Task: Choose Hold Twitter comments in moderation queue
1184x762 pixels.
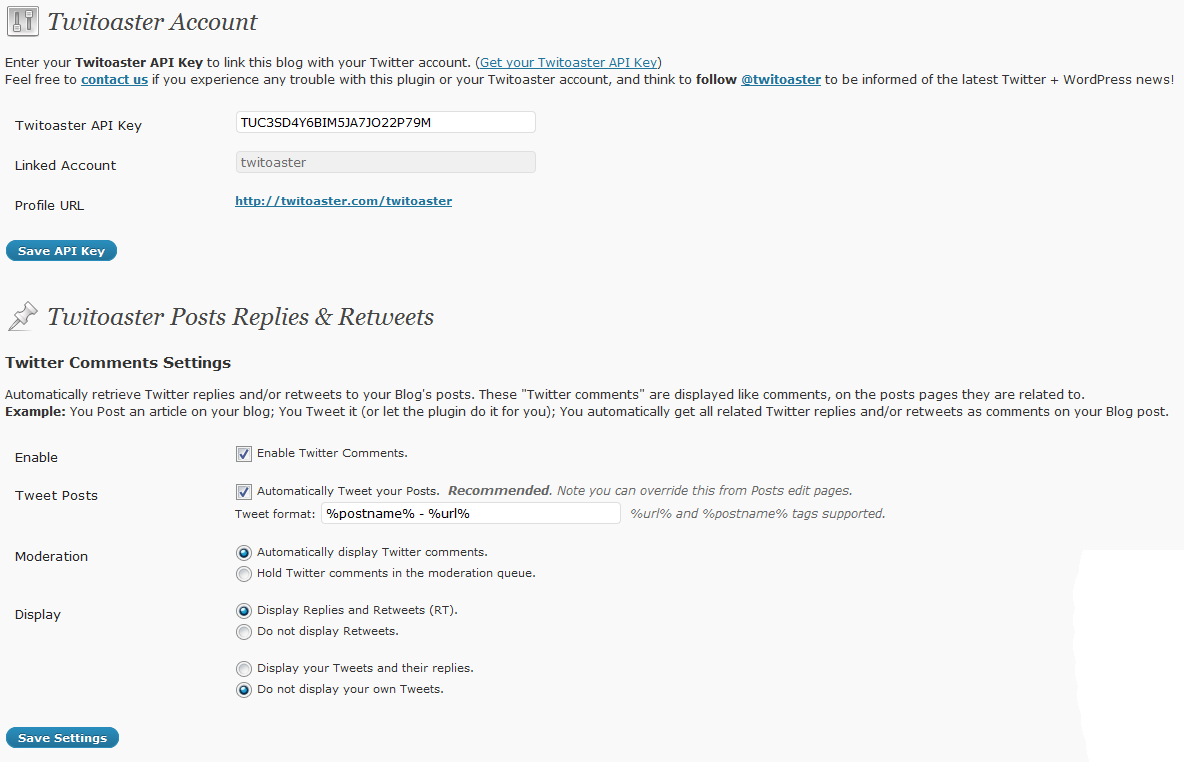Action: tap(244, 574)
